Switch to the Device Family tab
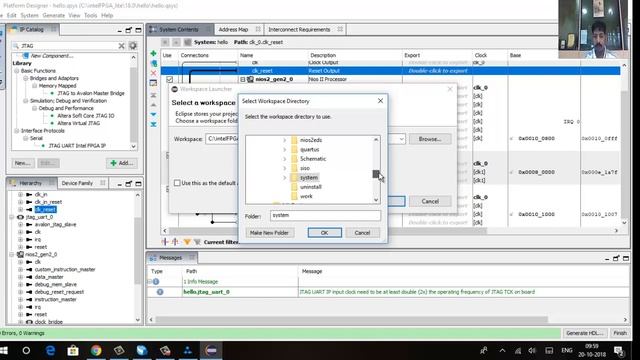 [x=77, y=183]
